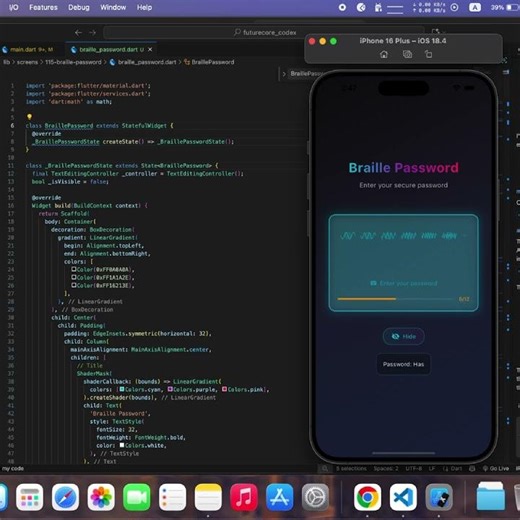Click the Color(0xFF1A1A2E) swatch
This screenshot has height=520, width=520.
coord(74,277)
